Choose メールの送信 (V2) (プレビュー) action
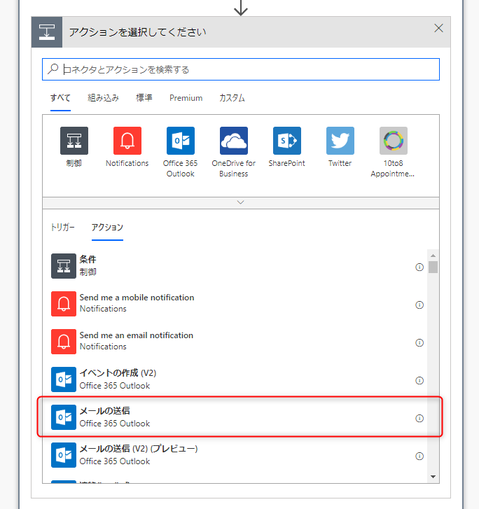The width and height of the screenshot is (479, 509). 139,449
